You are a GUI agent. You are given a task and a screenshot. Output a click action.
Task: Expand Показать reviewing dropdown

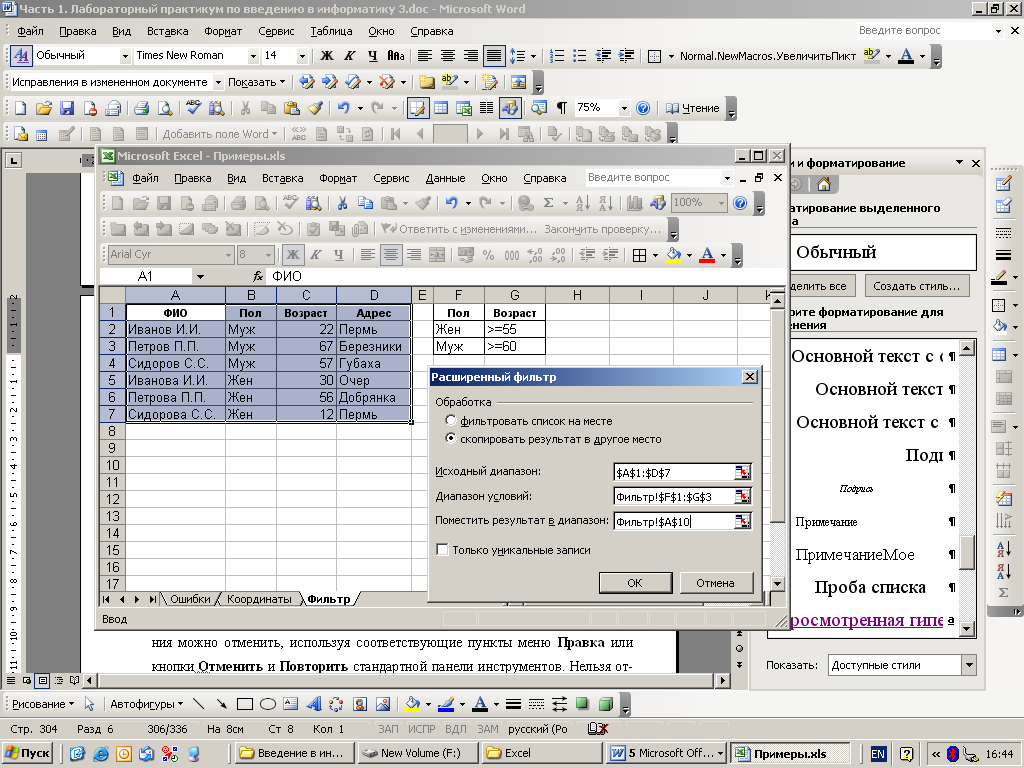(x=256, y=82)
